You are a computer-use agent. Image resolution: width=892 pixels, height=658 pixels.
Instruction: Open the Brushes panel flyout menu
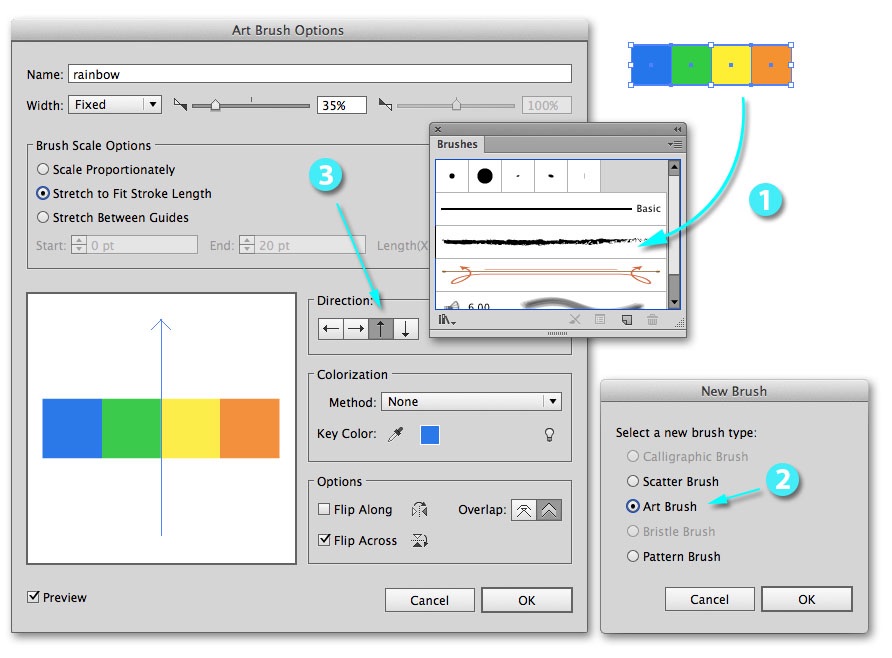point(674,145)
